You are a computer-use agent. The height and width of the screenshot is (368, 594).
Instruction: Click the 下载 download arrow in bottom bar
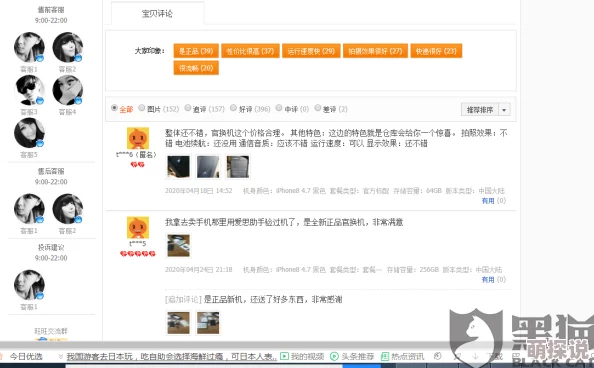click(x=475, y=356)
